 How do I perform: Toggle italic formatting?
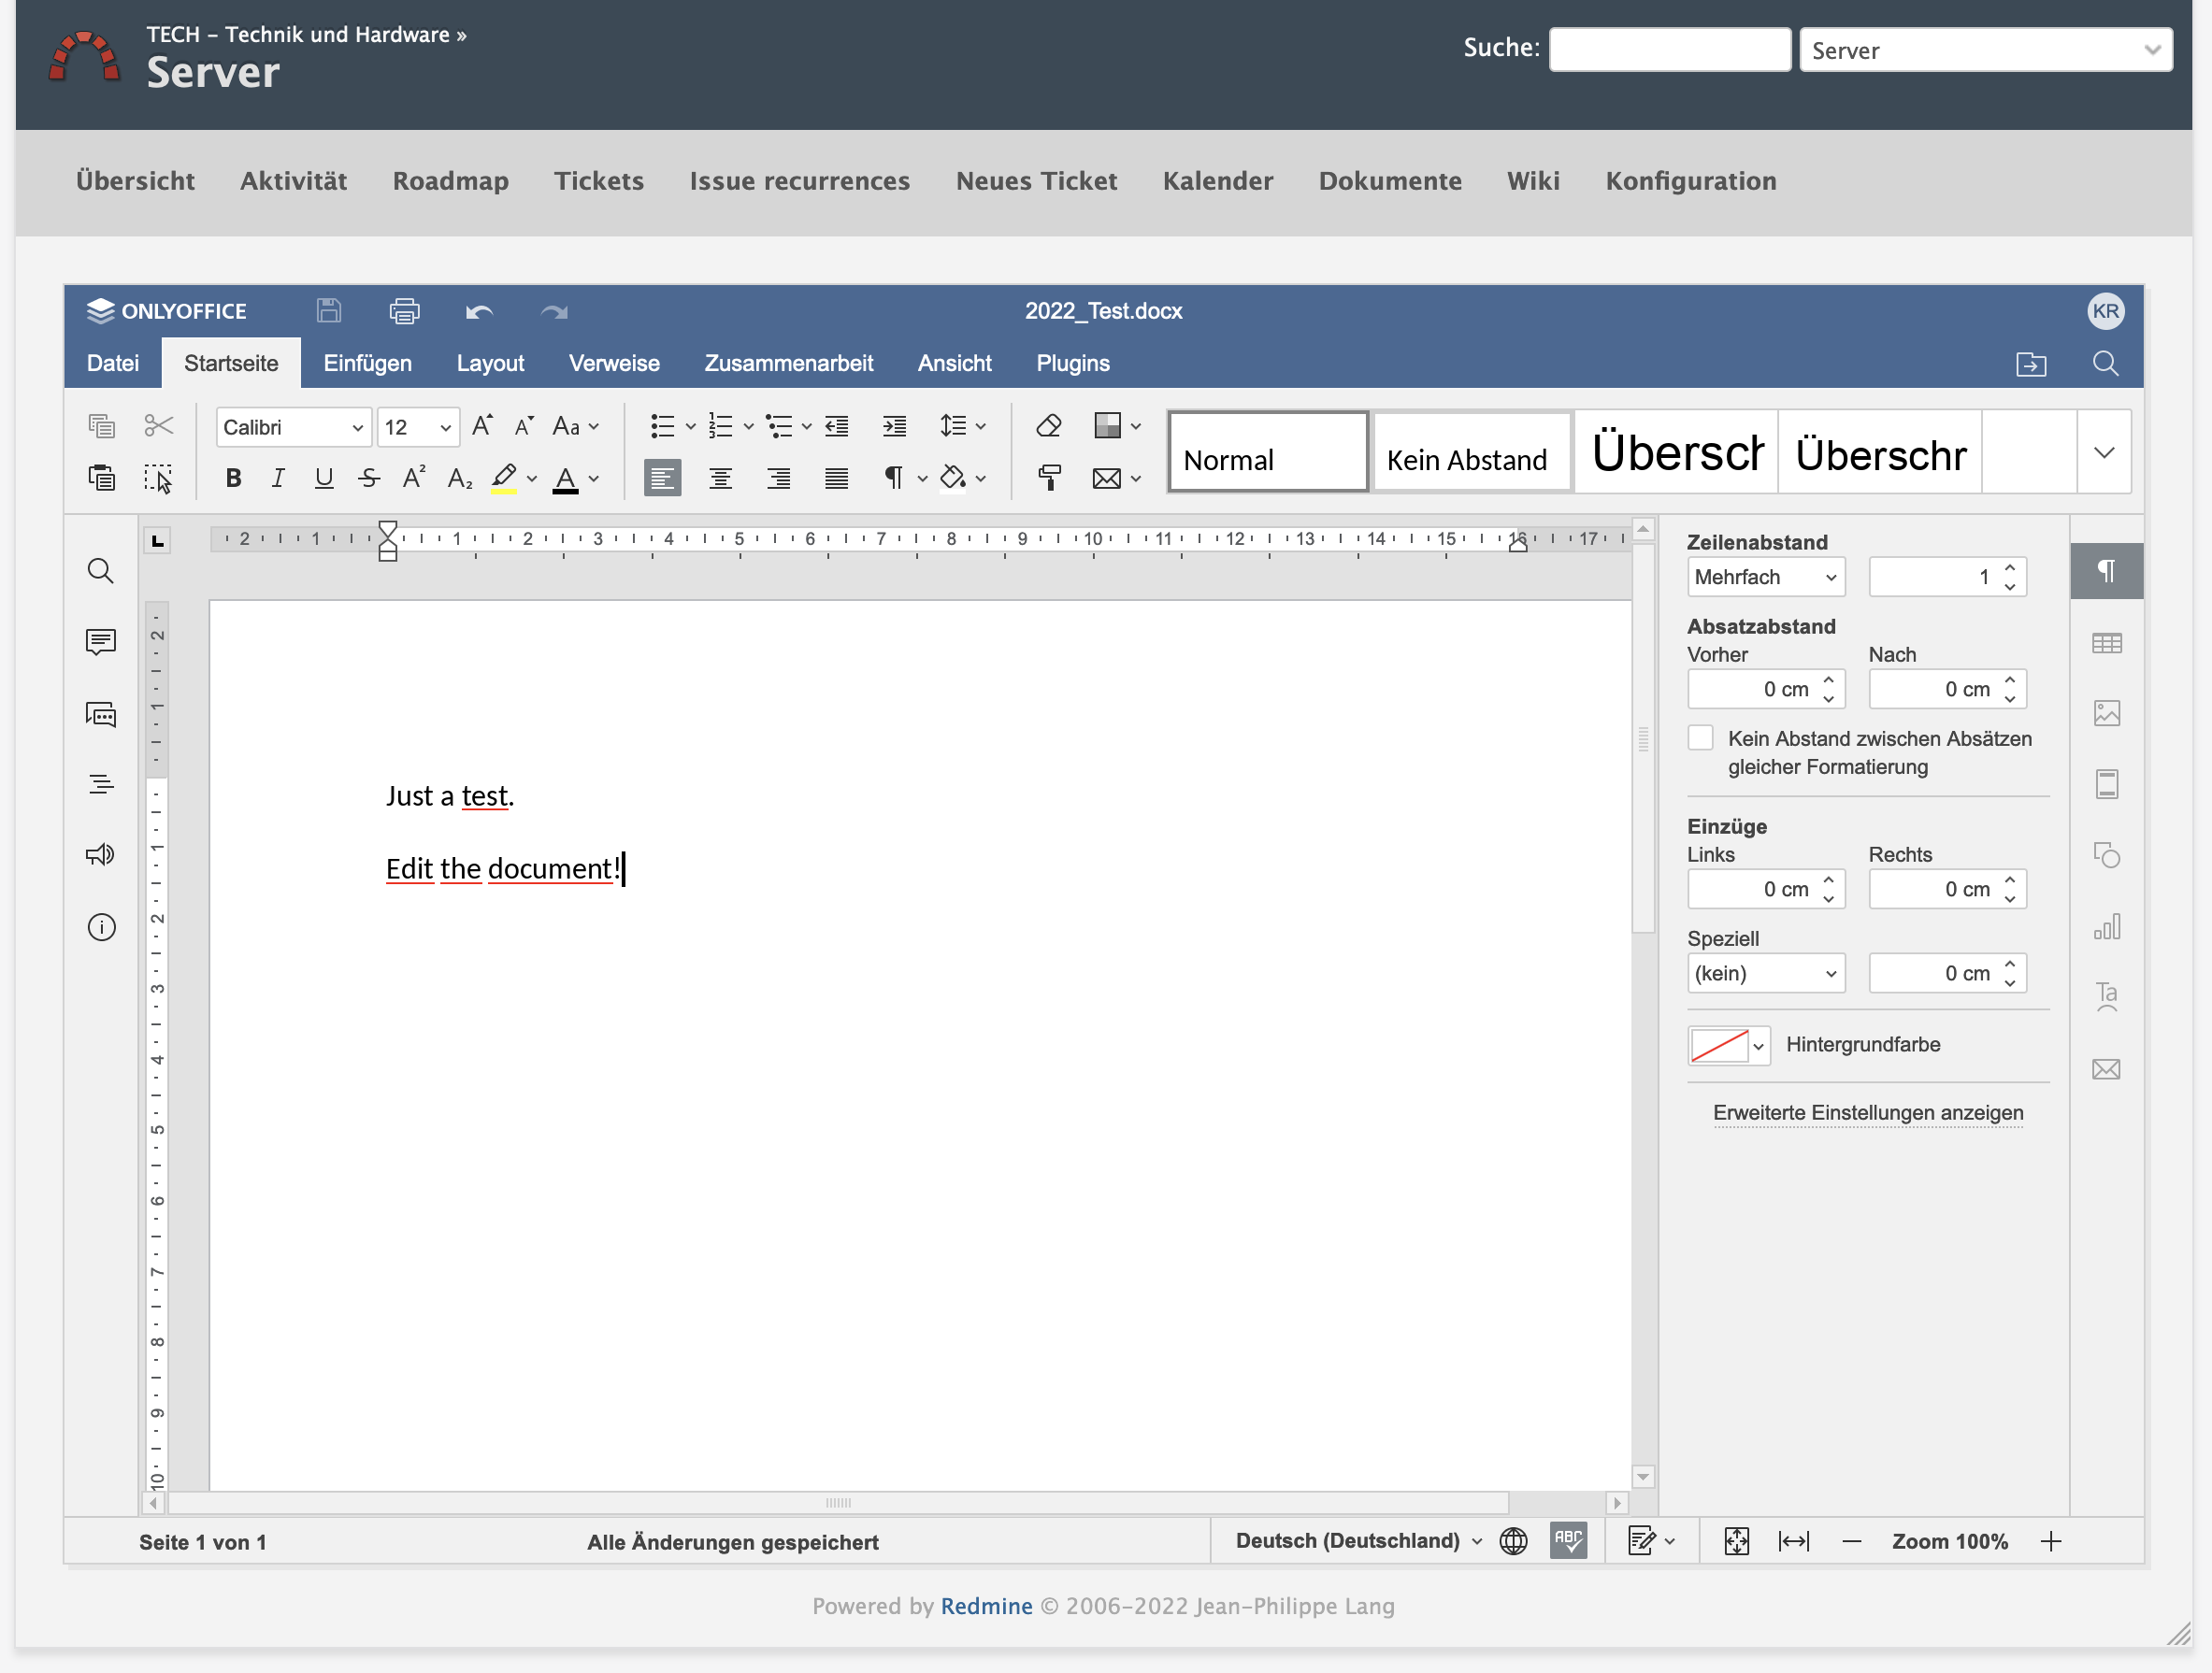pyautogui.click(x=278, y=478)
